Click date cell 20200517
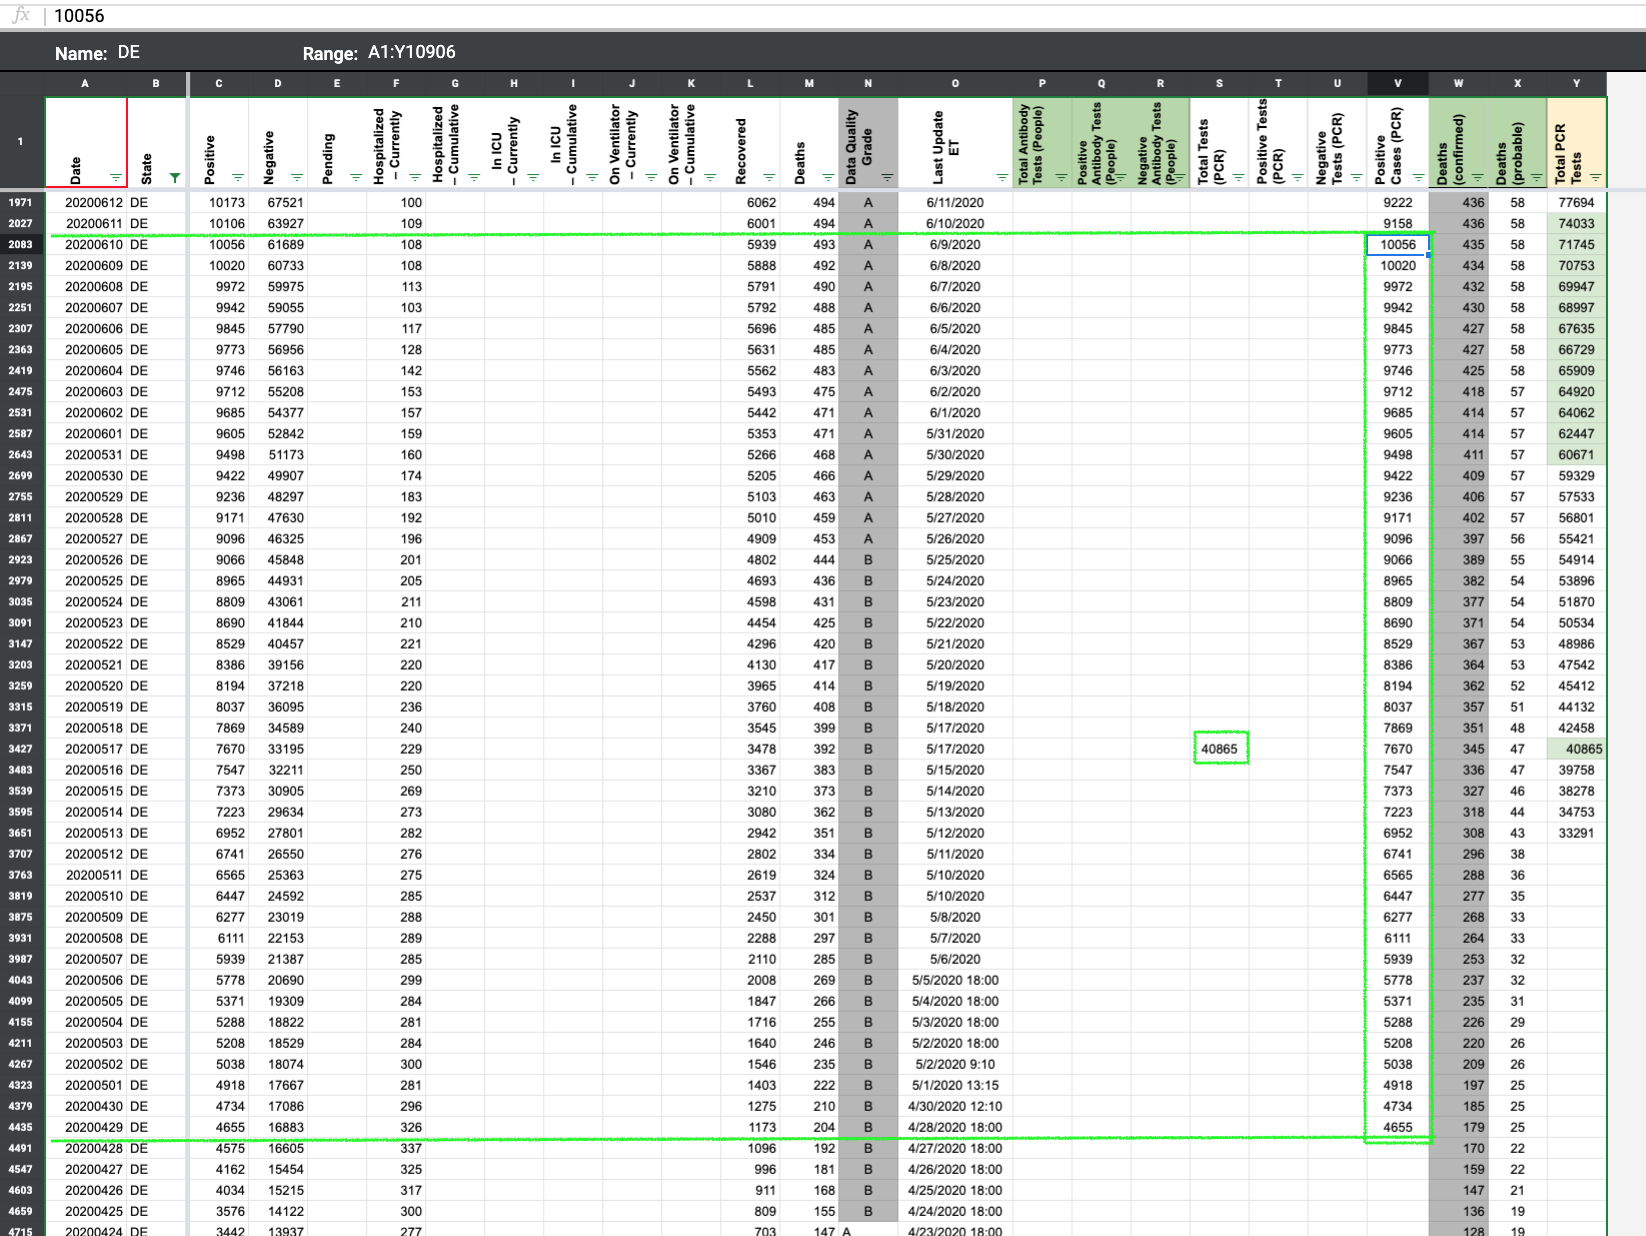This screenshot has height=1236, width=1646. (86, 748)
